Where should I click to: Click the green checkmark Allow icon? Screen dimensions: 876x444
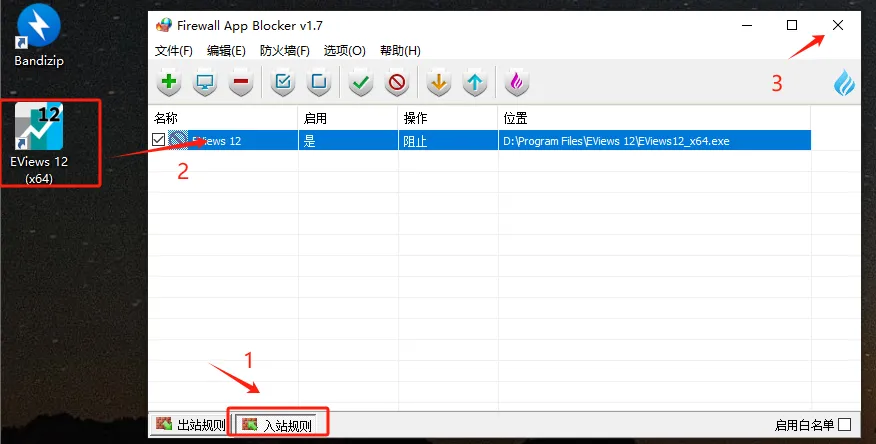click(361, 82)
